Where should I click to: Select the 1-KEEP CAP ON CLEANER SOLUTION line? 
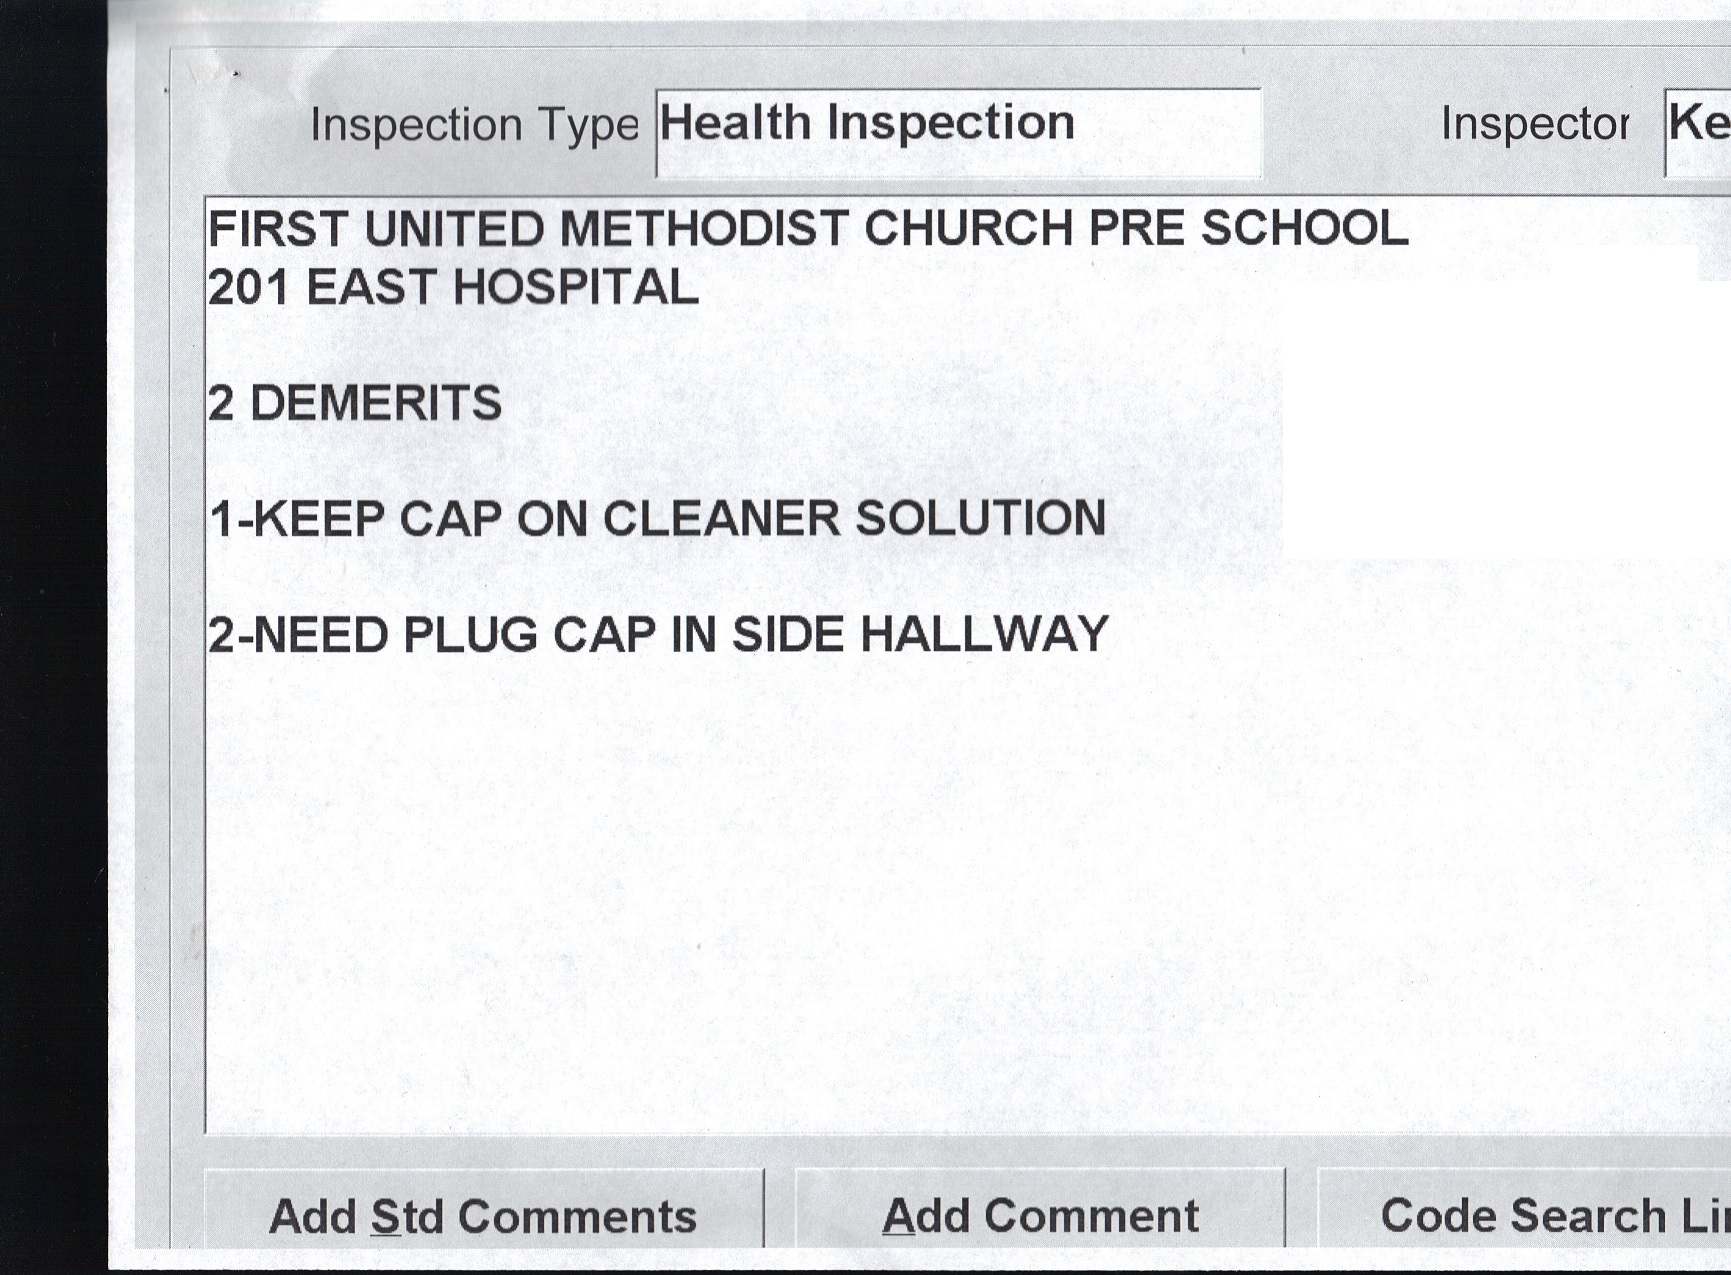pos(658,519)
